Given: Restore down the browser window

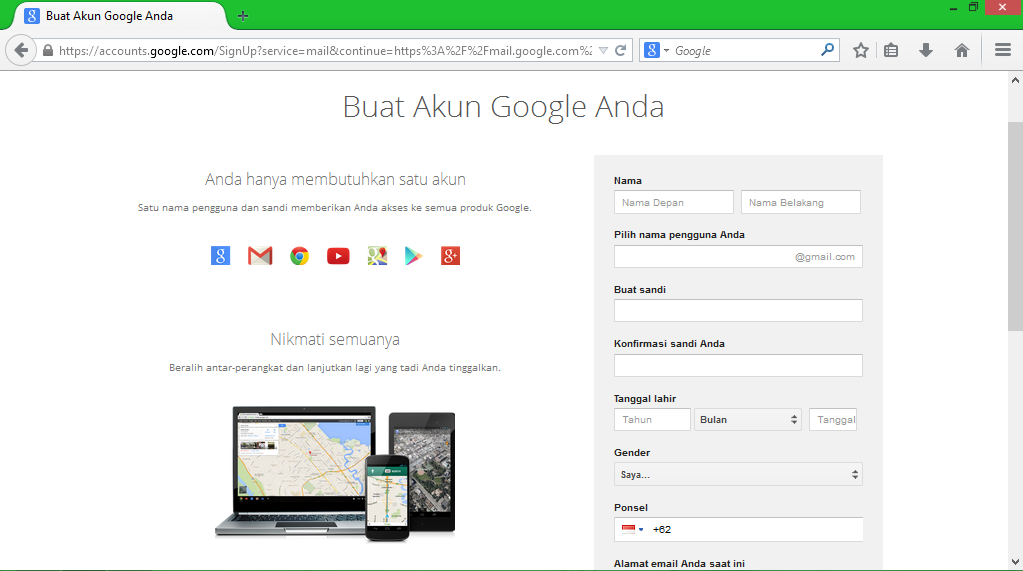Looking at the screenshot, I should coord(973,8).
